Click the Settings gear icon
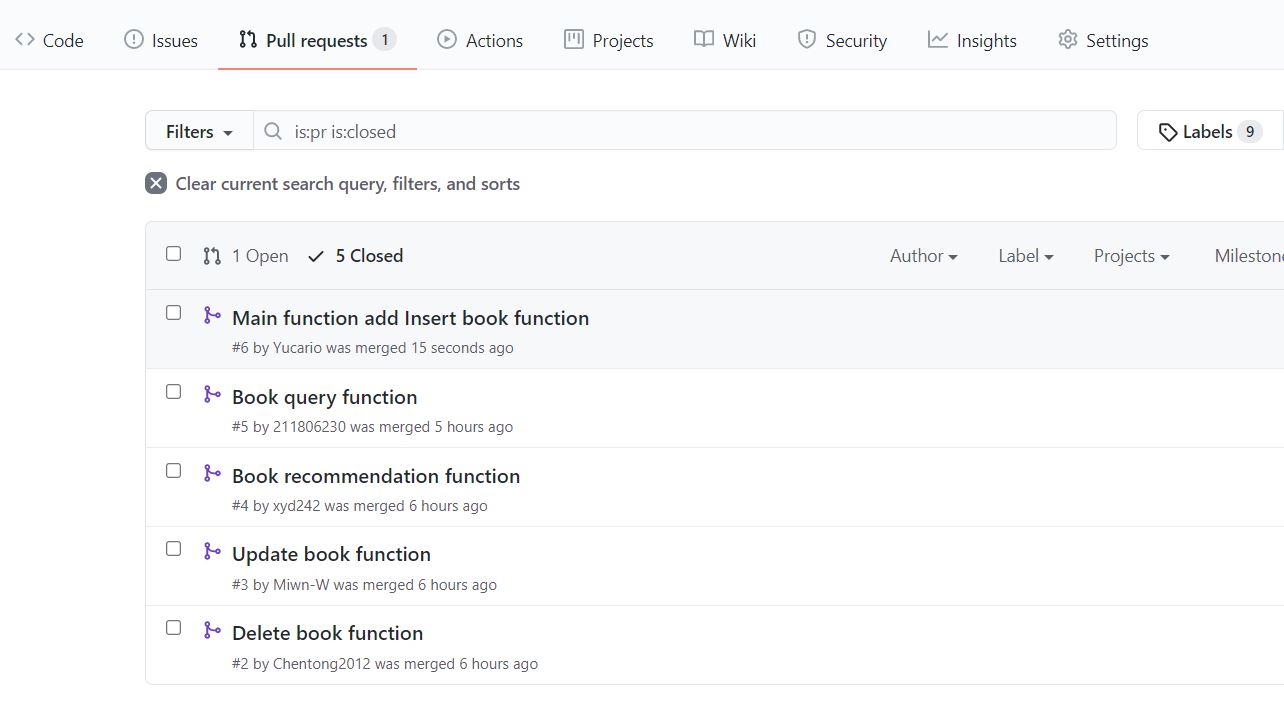 [x=1068, y=40]
